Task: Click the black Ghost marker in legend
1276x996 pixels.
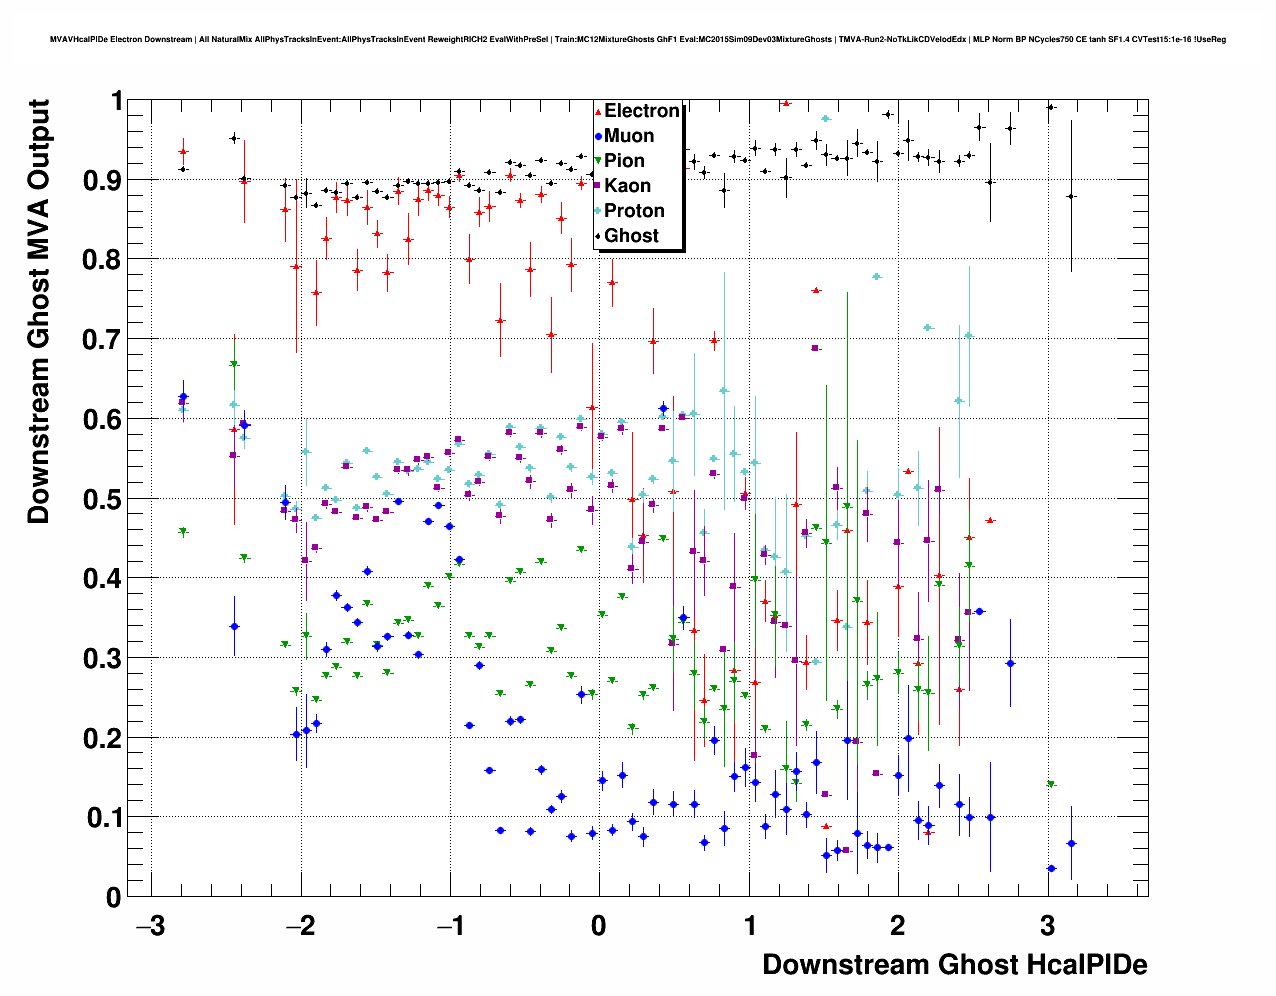Action: [598, 237]
